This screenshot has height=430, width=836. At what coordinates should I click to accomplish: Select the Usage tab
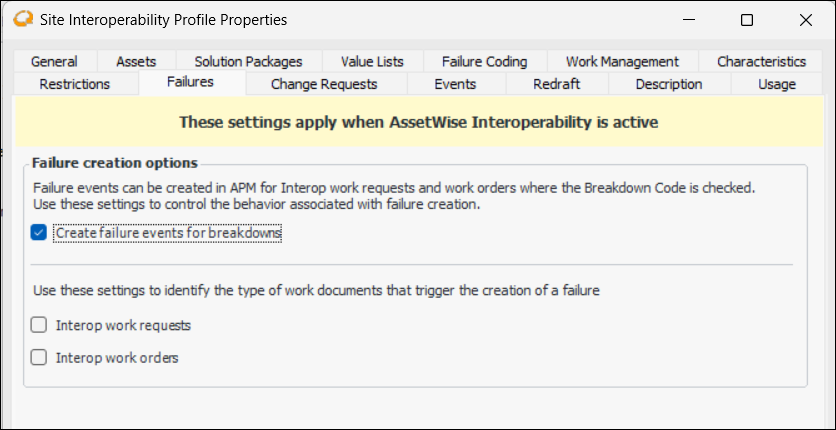click(x=777, y=84)
